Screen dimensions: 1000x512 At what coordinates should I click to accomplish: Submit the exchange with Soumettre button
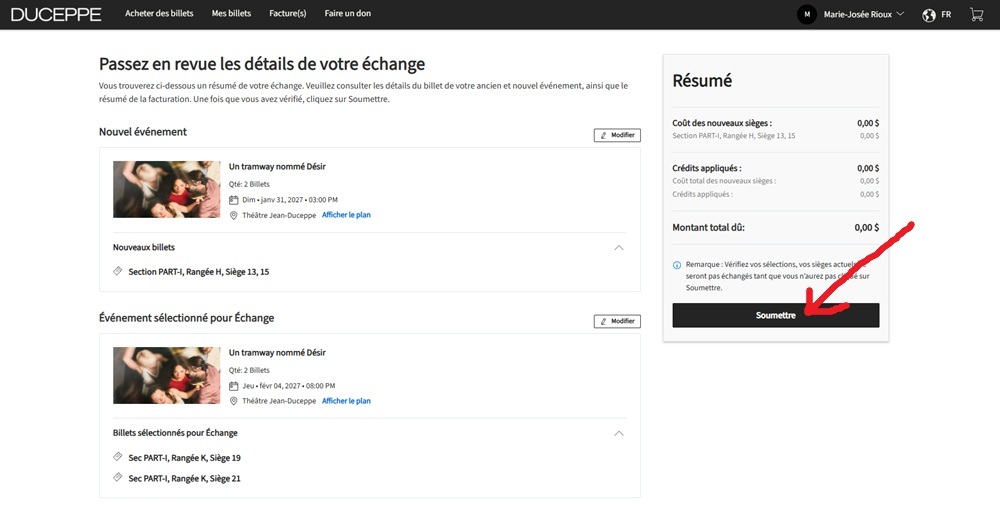tap(776, 315)
